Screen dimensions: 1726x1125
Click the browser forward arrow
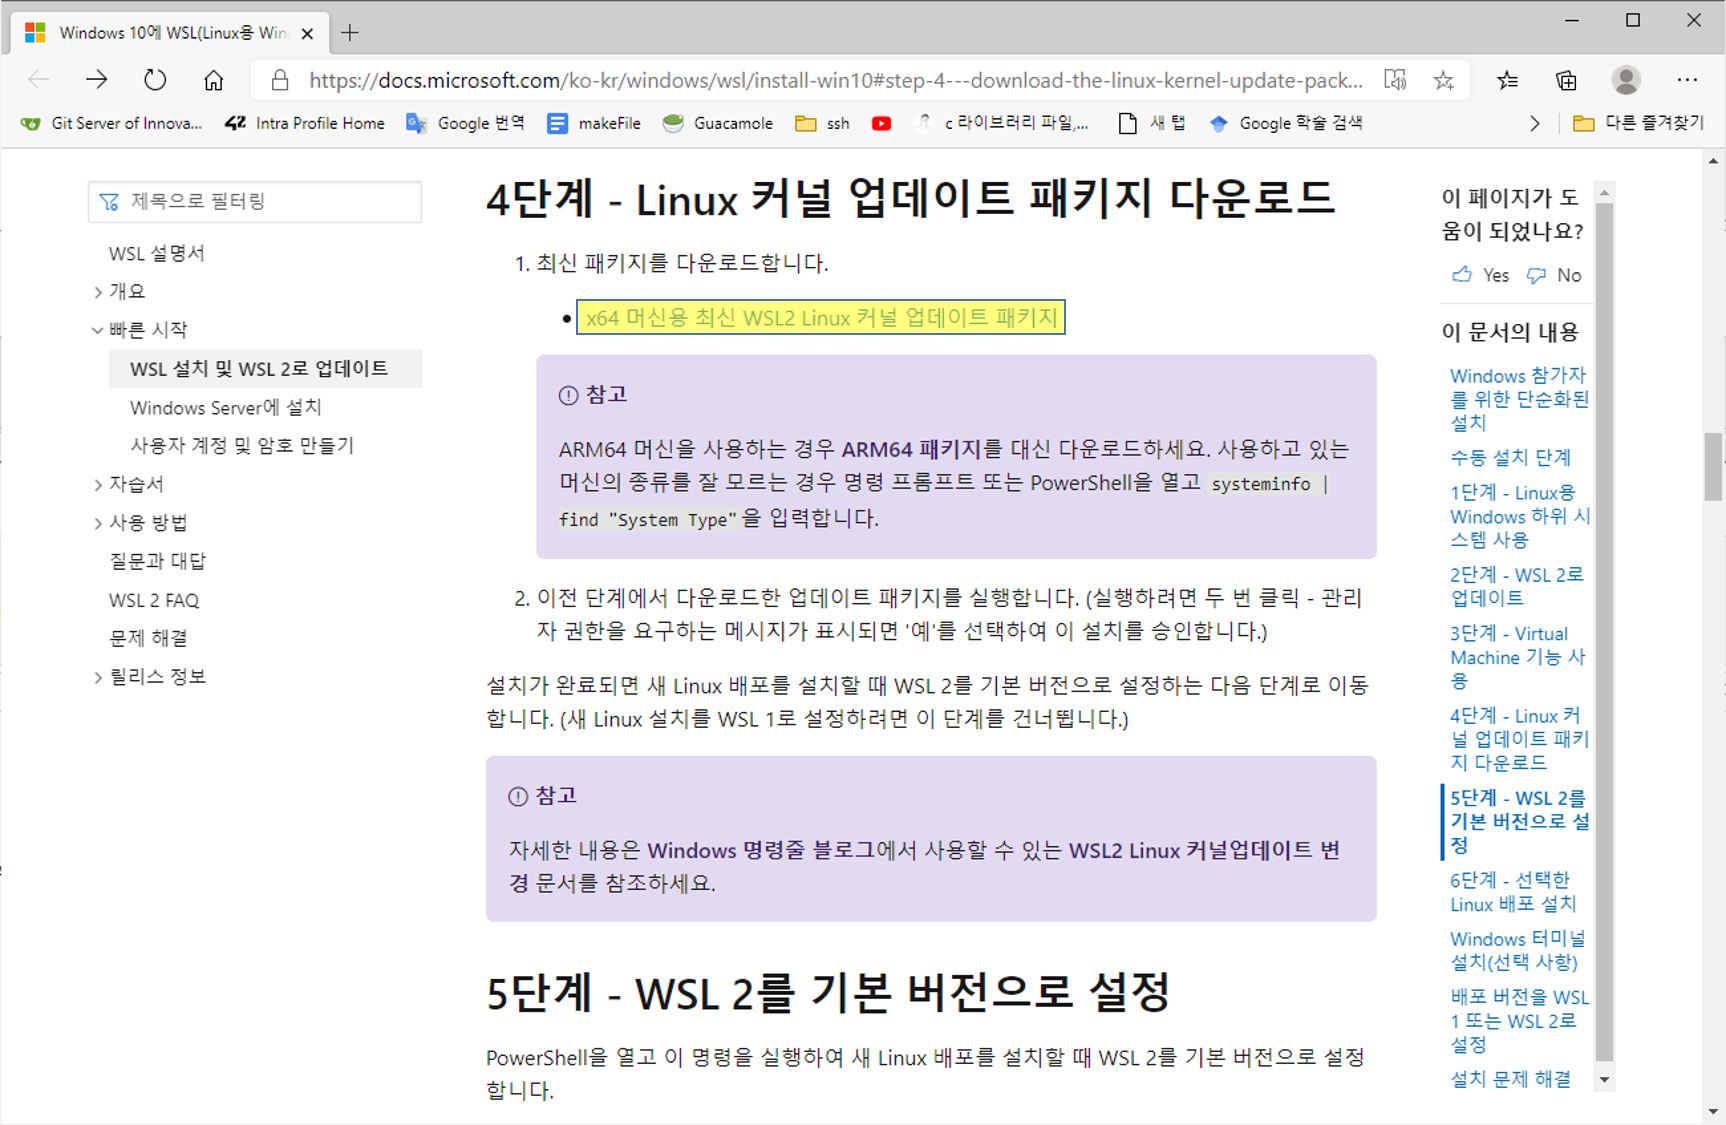coord(97,80)
